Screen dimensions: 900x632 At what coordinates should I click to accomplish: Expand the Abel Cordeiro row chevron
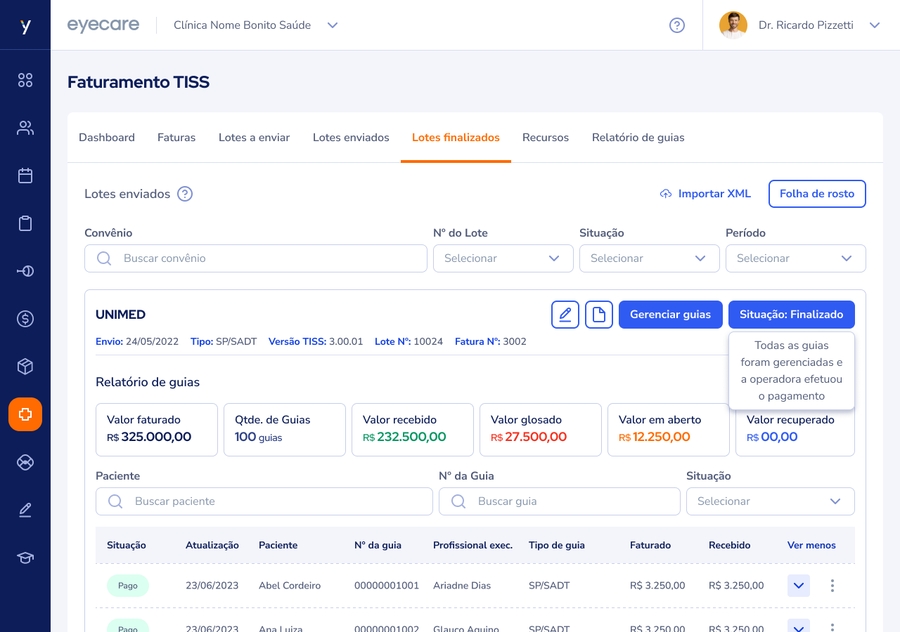coord(798,585)
